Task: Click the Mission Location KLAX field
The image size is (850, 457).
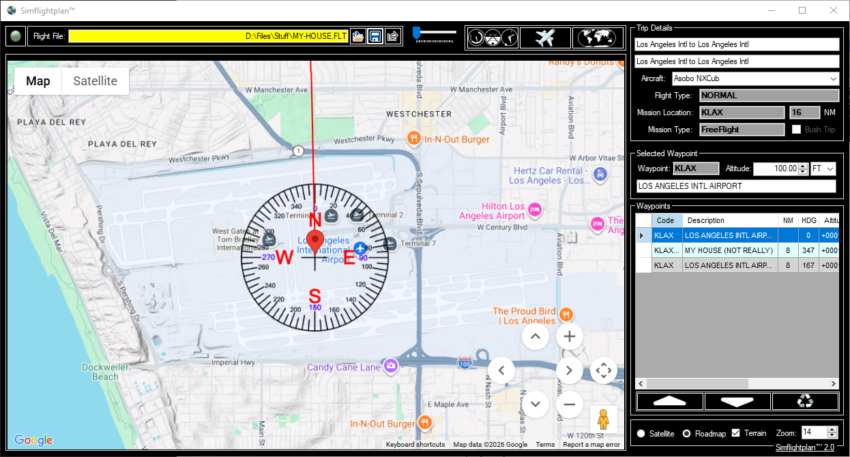Action: (742, 112)
